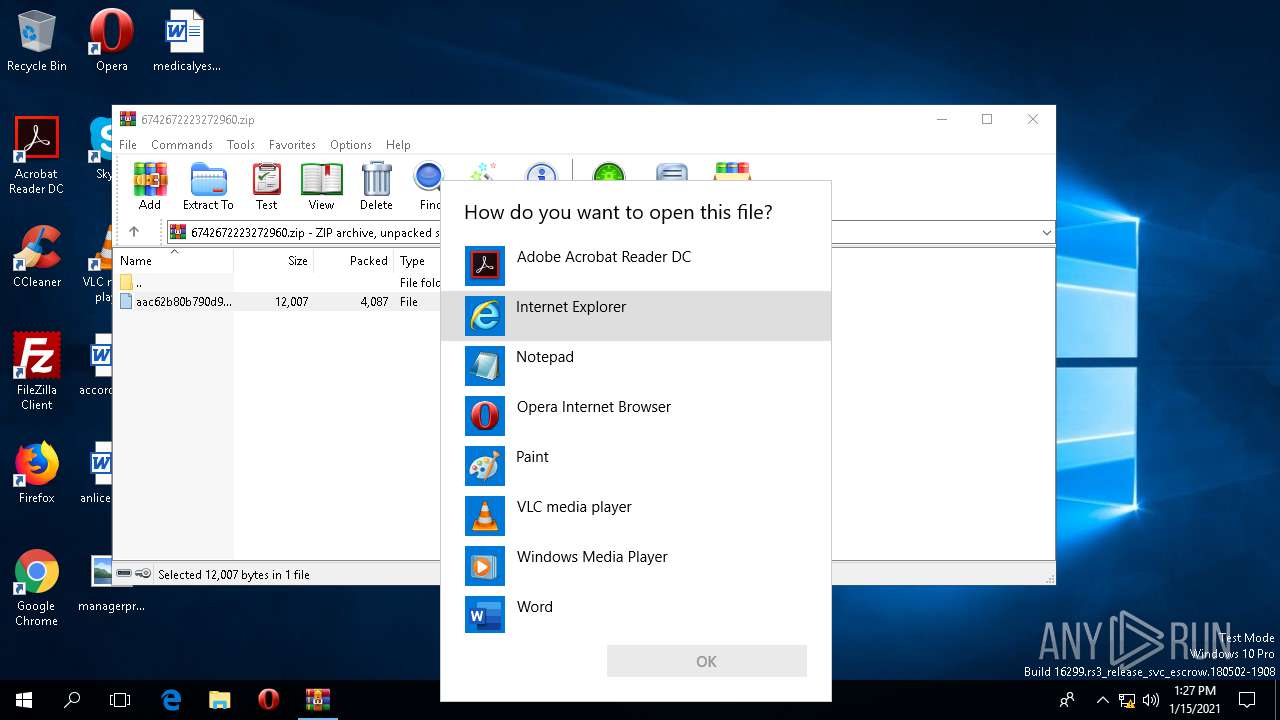Image resolution: width=1280 pixels, height=720 pixels.
Task: Click WinRAR icon in the taskbar
Action: pos(318,699)
